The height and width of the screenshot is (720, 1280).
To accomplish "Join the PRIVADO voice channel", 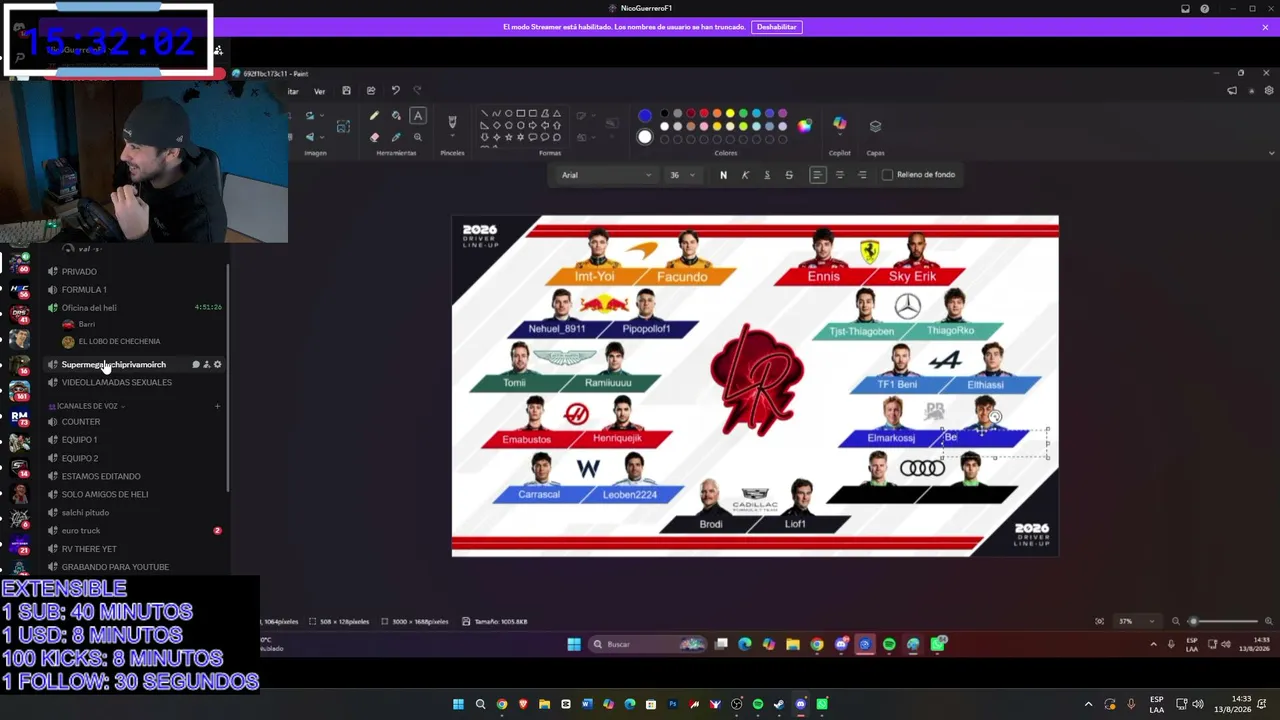I will coord(79,272).
